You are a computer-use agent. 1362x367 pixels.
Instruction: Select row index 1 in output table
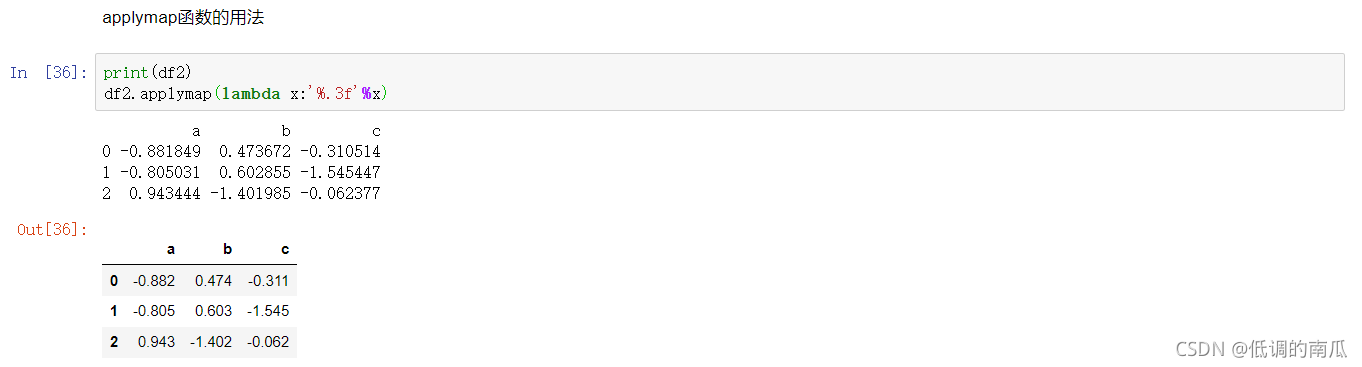coord(113,311)
